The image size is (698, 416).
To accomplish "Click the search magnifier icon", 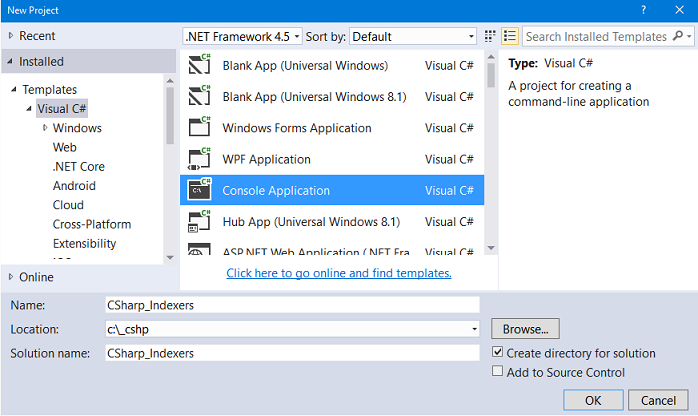I will coord(678,36).
